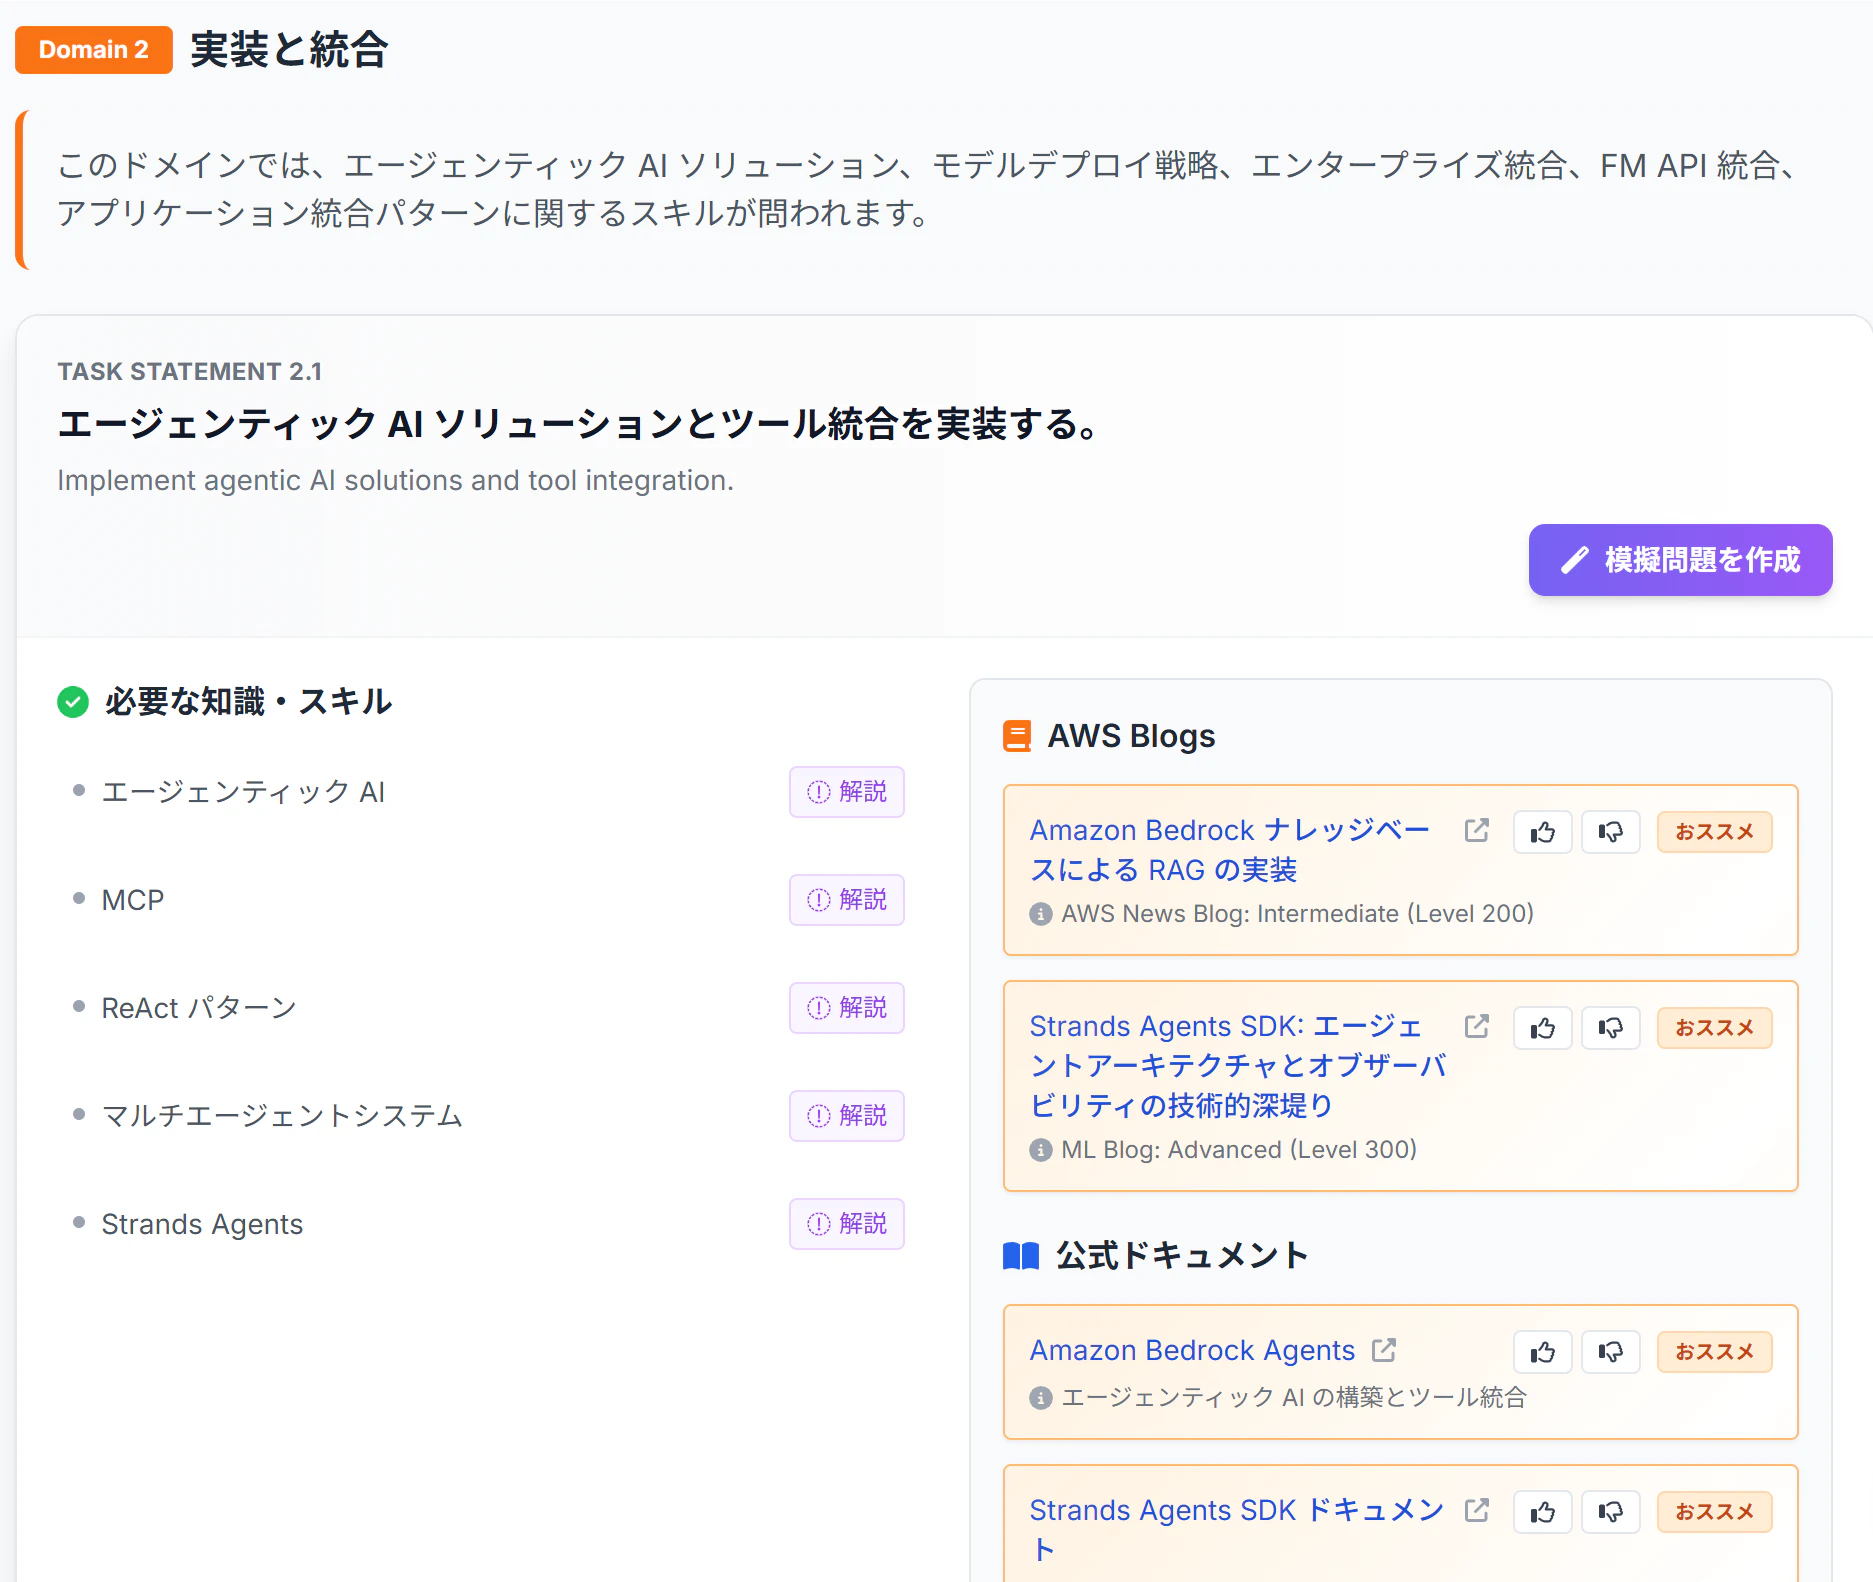
Task: Open the Amazon Bedrock ナレッジベース RAG blog link
Action: pos(1229,850)
